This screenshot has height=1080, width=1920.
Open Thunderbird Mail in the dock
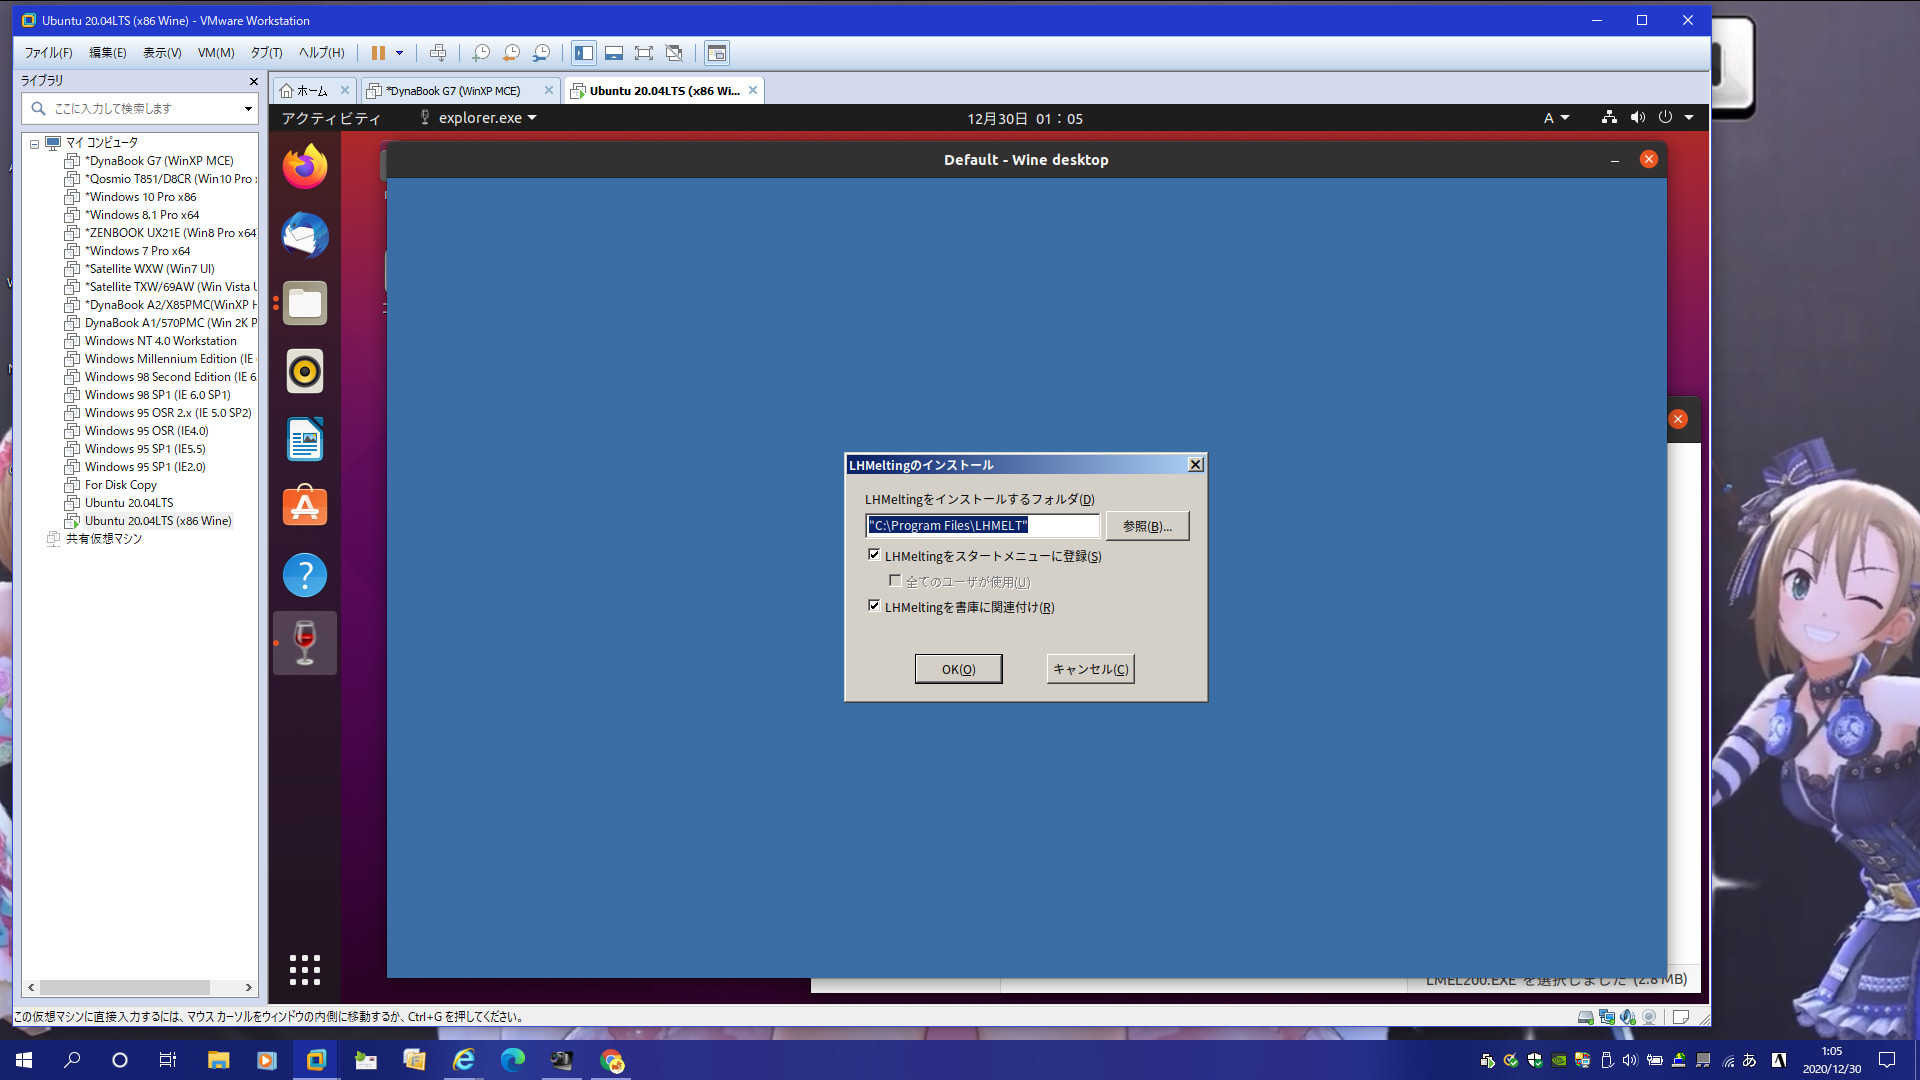coord(305,235)
